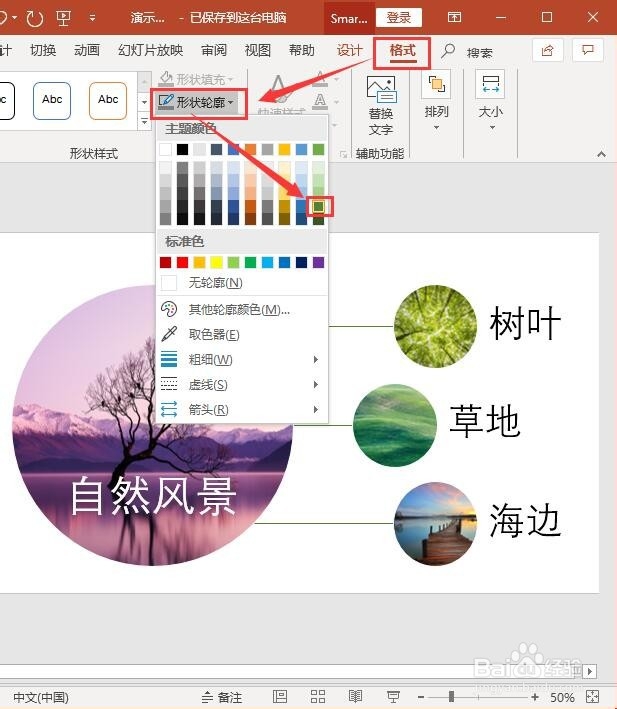Pick the white theme color swatch
The height and width of the screenshot is (709, 617).
tap(165, 149)
